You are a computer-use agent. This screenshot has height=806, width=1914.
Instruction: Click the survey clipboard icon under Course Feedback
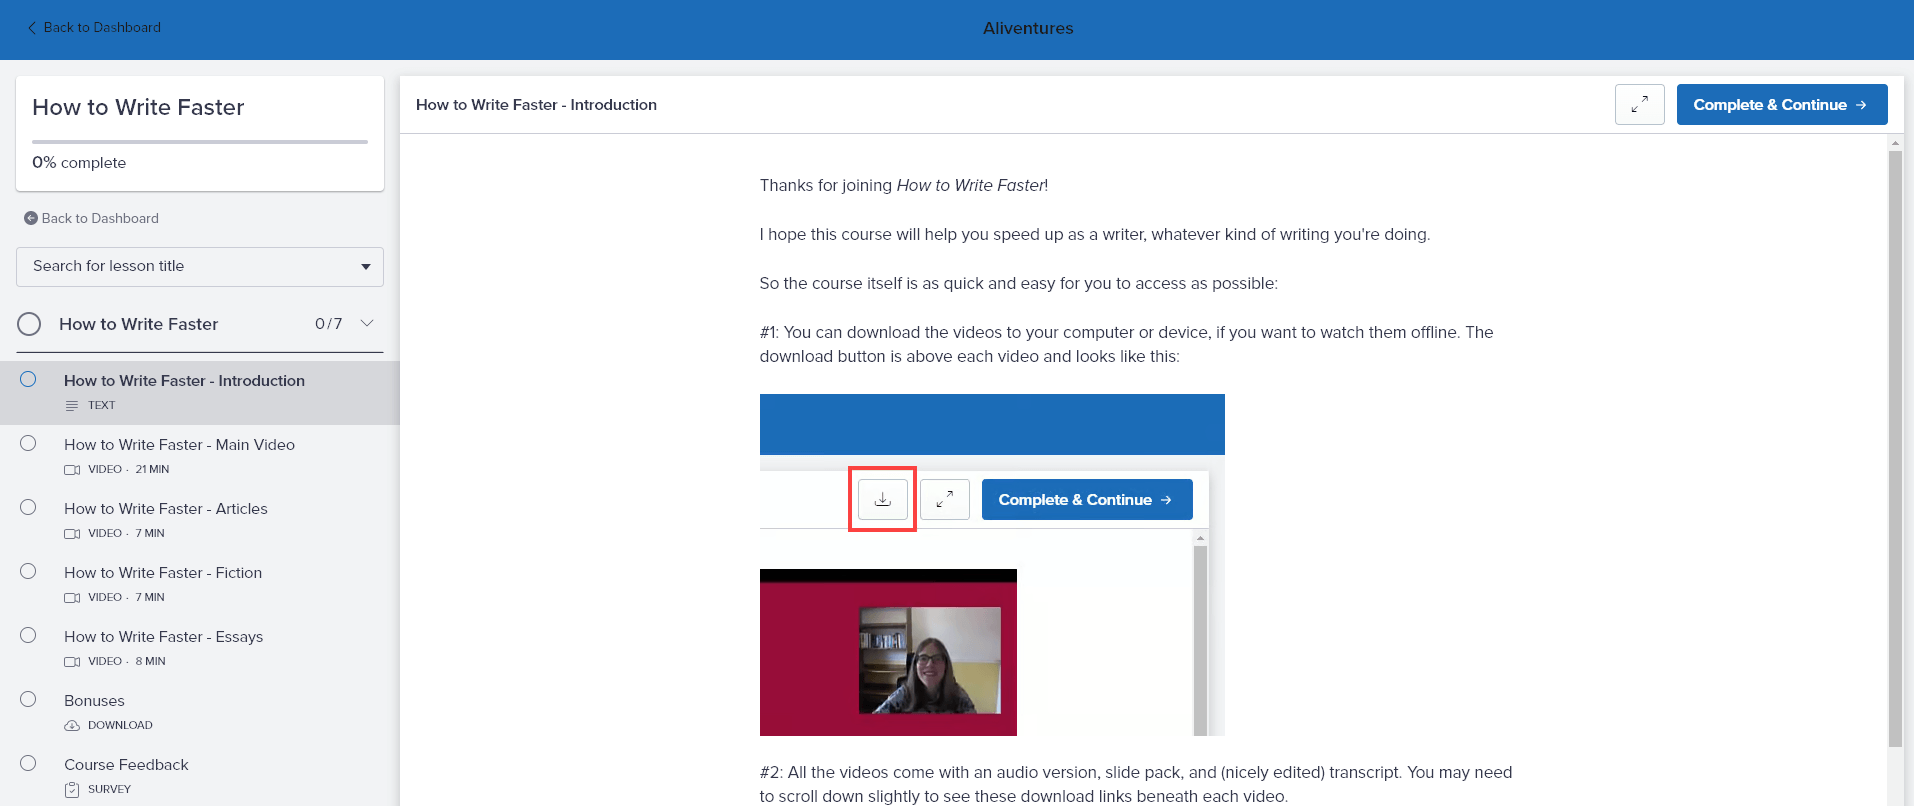point(72,790)
